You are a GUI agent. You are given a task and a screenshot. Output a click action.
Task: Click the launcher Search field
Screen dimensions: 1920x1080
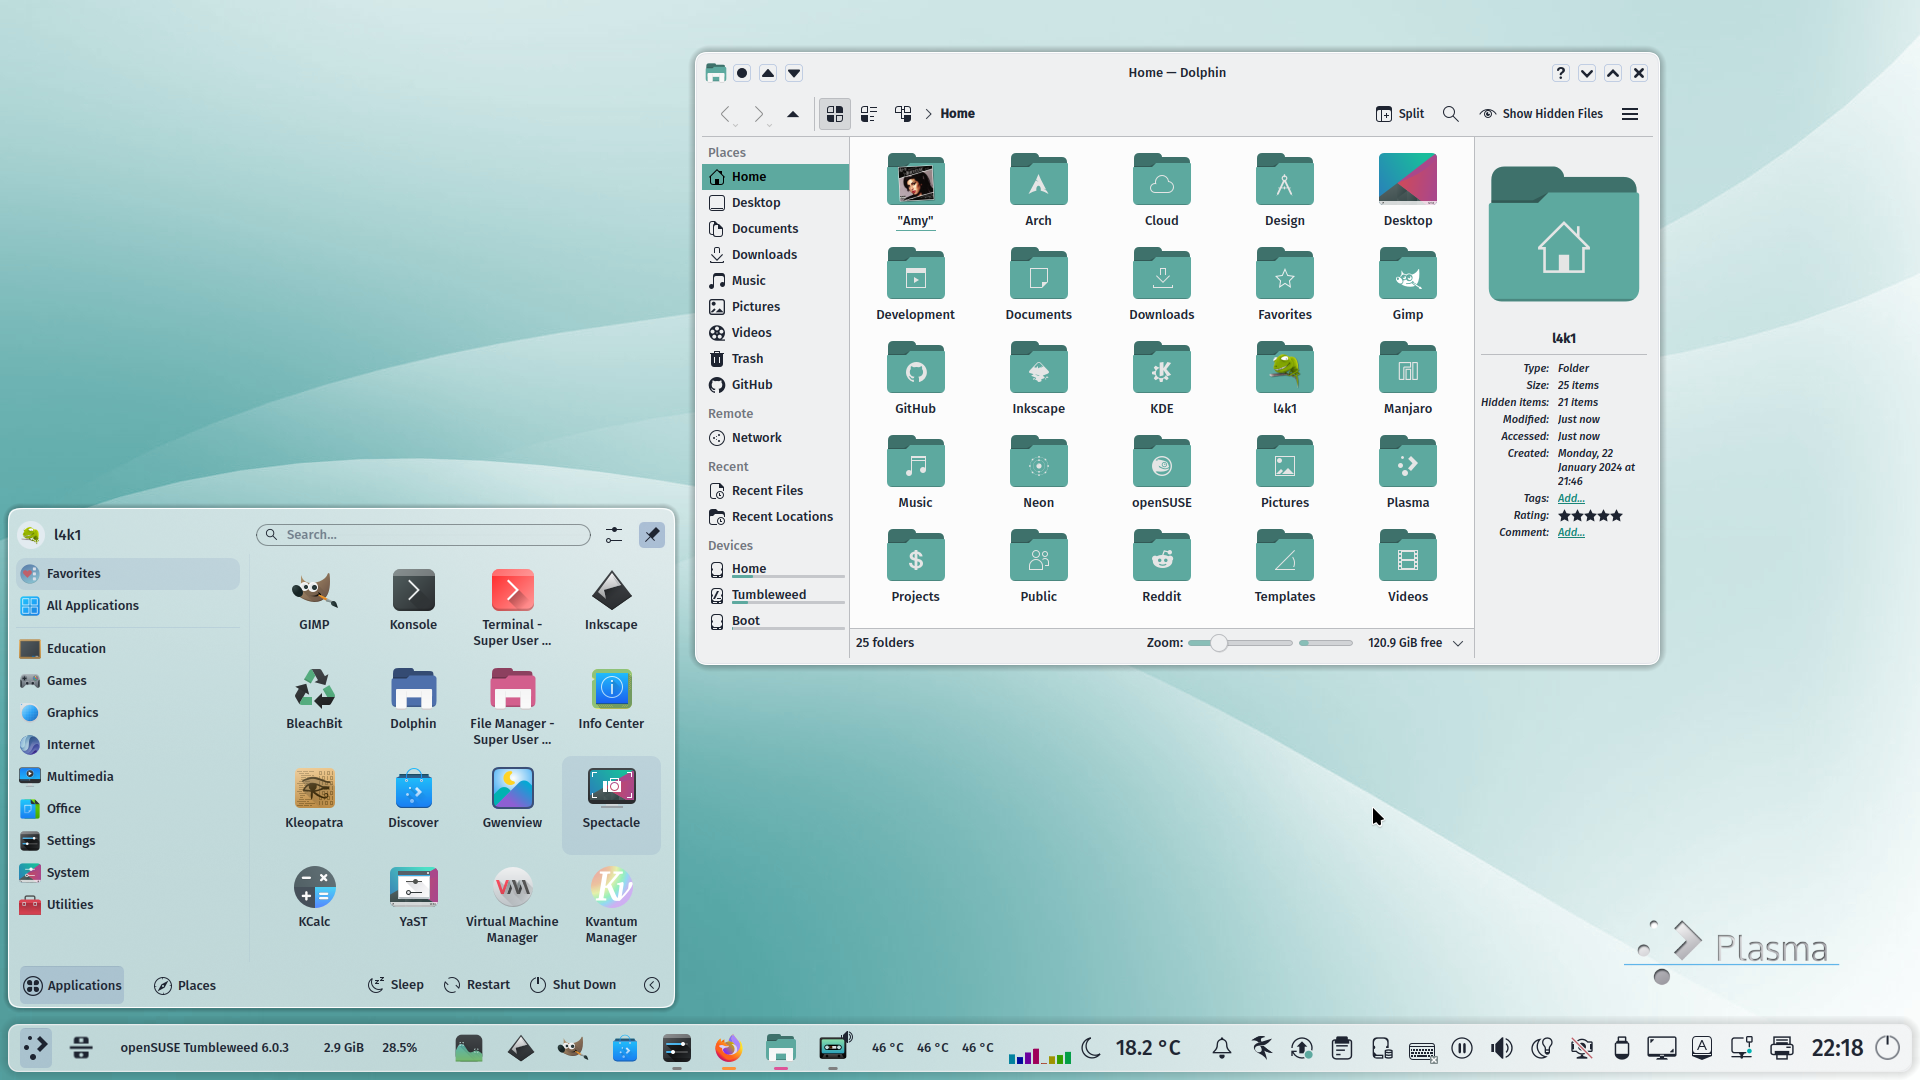pos(424,535)
